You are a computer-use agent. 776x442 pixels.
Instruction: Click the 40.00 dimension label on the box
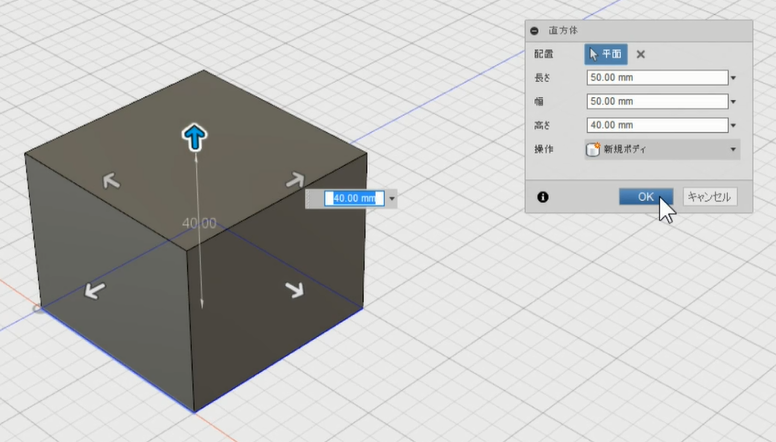(x=199, y=223)
